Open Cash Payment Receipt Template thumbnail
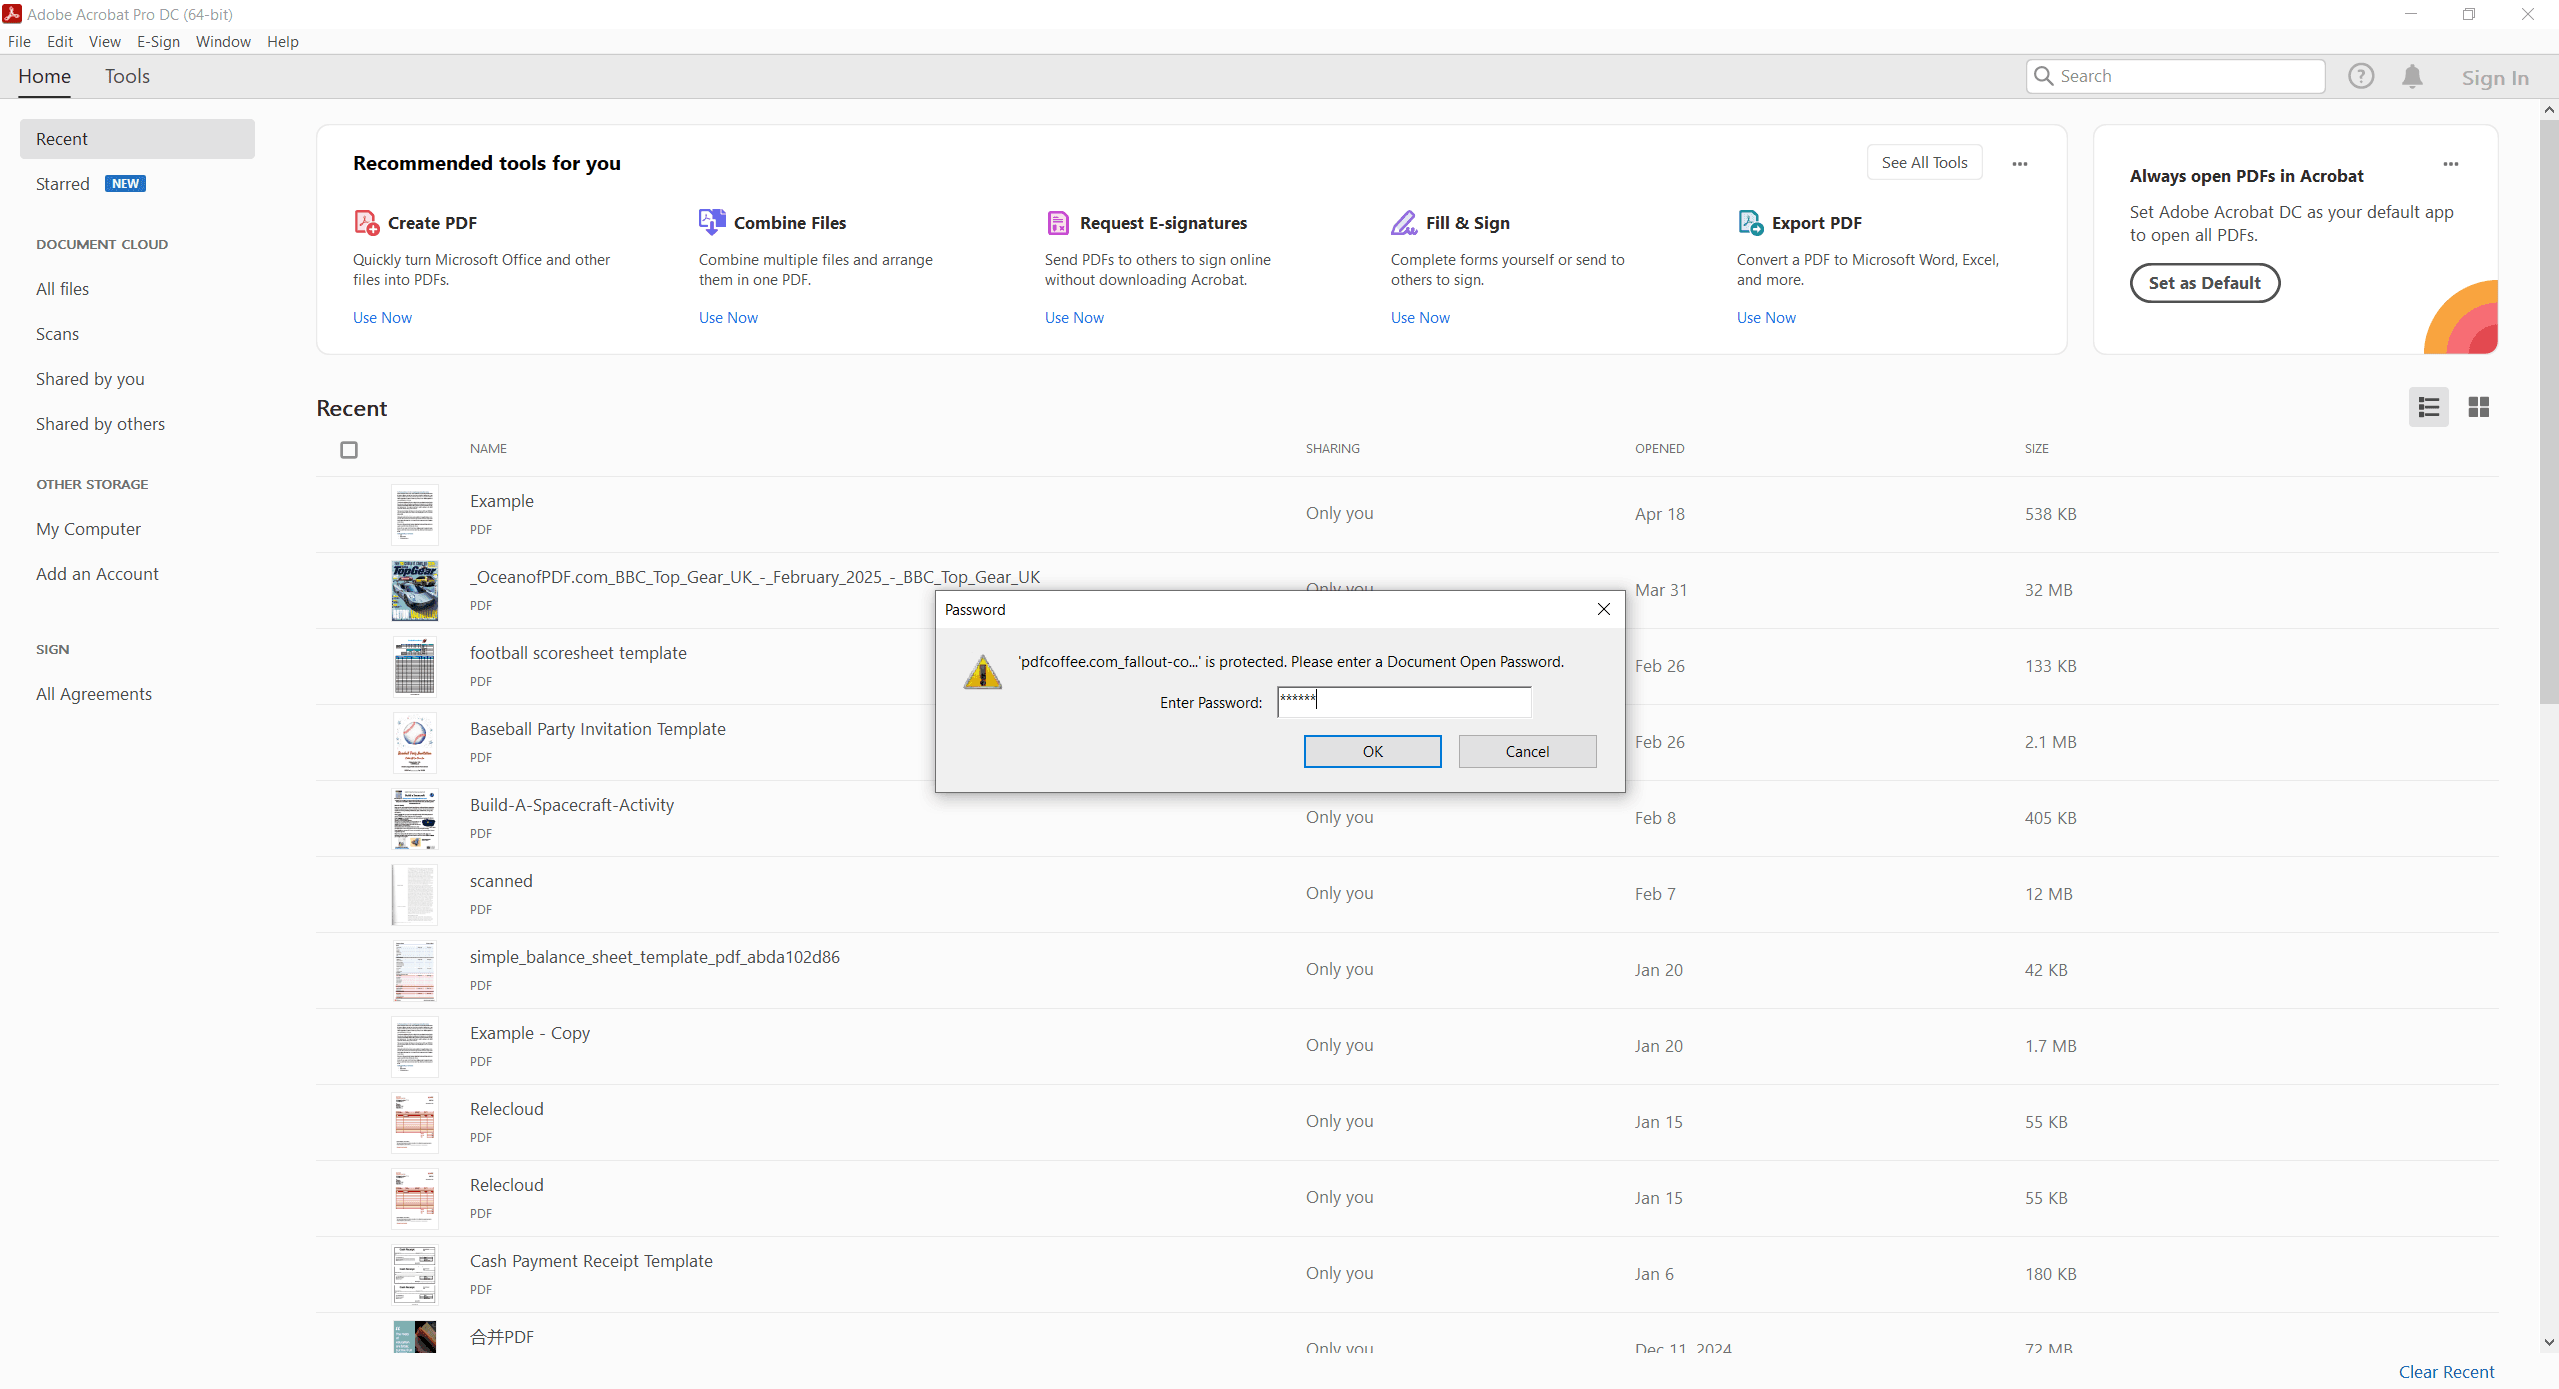This screenshot has height=1389, width=2559. (414, 1274)
